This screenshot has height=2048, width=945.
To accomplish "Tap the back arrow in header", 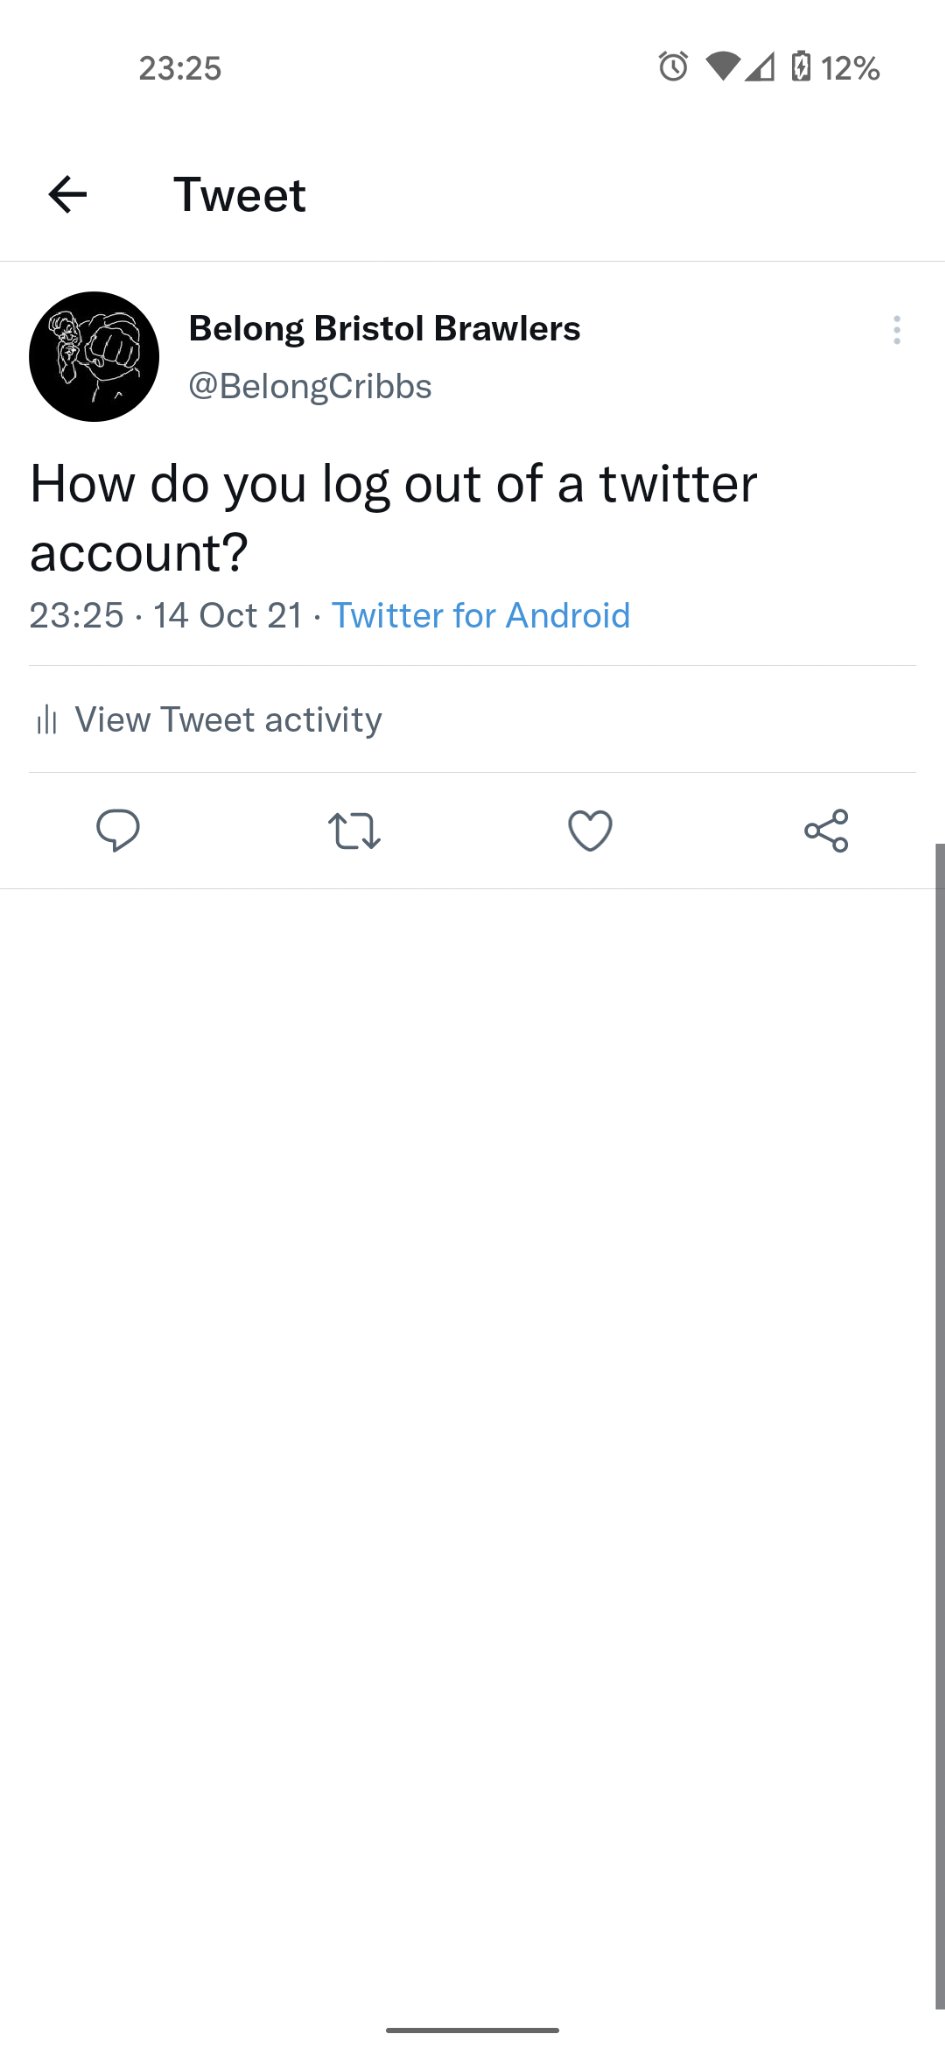I will [x=68, y=194].
